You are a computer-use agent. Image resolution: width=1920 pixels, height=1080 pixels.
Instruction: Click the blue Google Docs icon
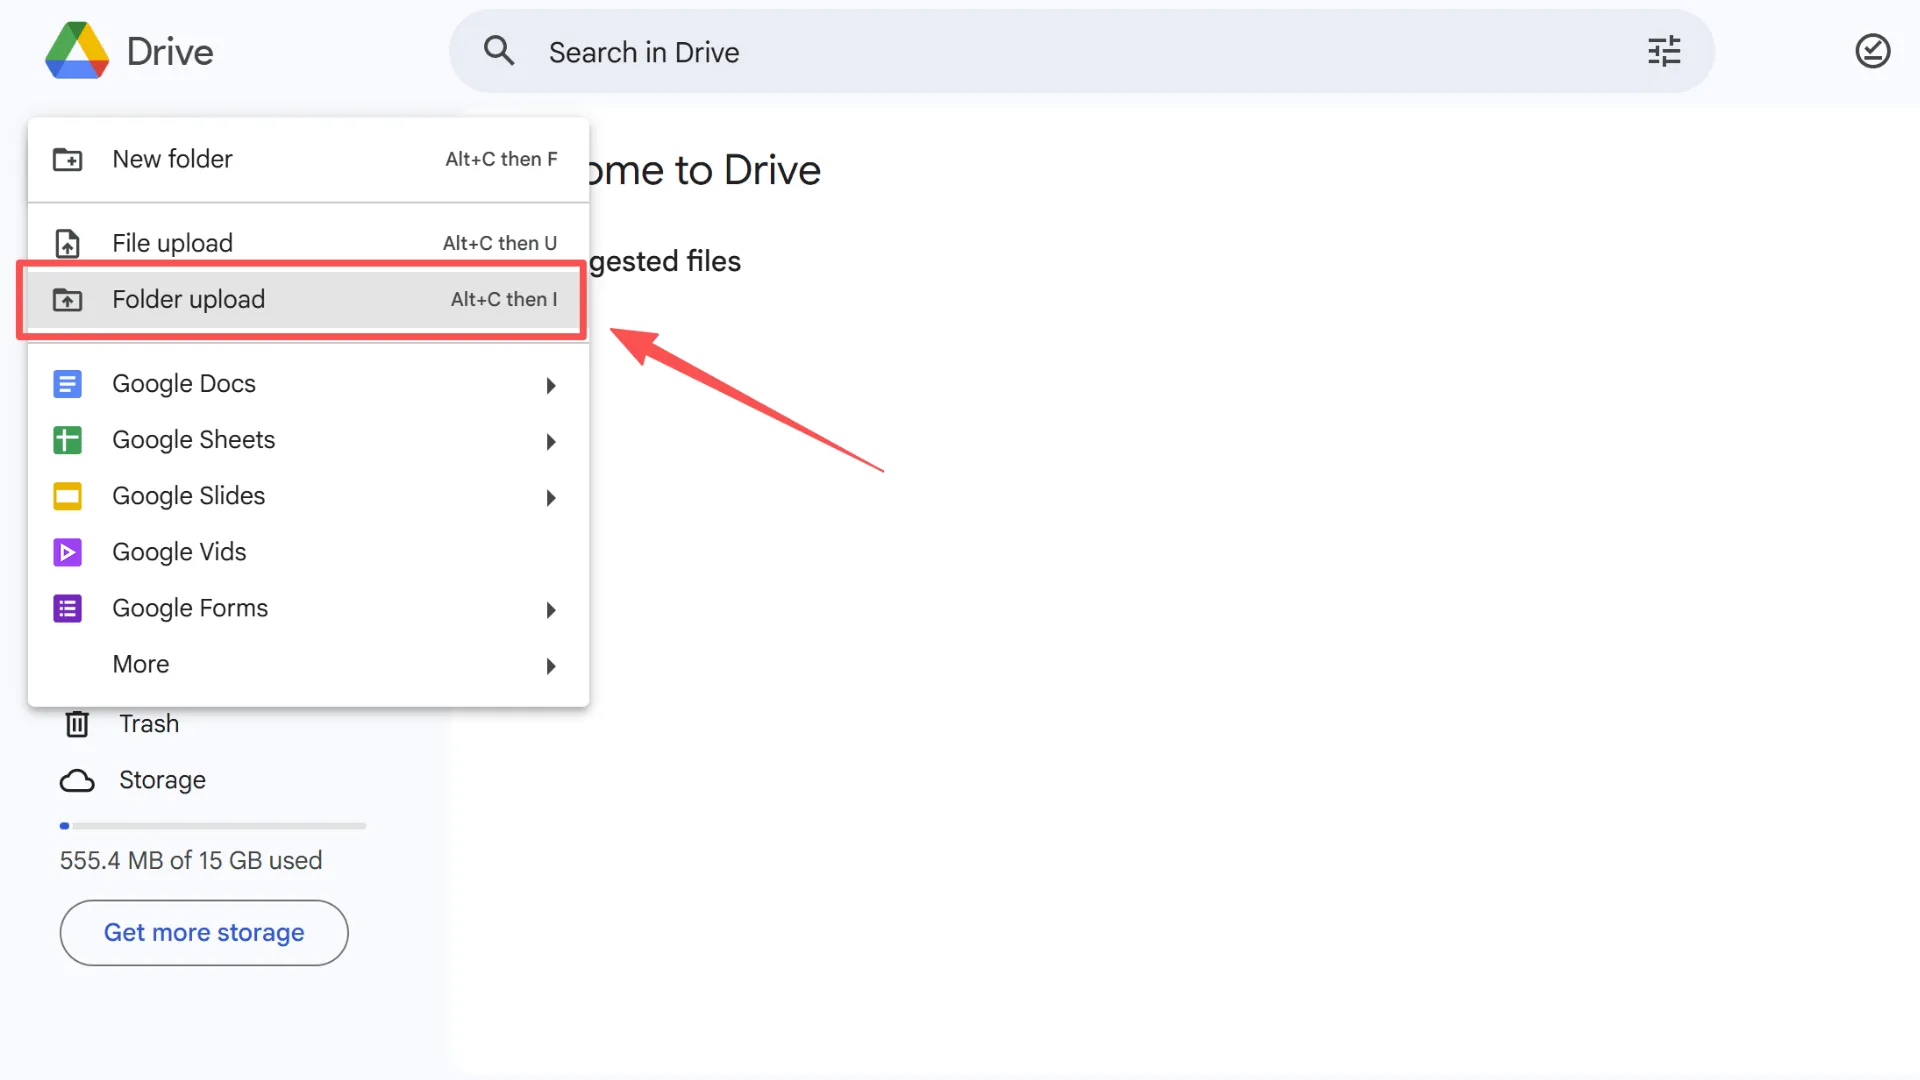pyautogui.click(x=67, y=384)
